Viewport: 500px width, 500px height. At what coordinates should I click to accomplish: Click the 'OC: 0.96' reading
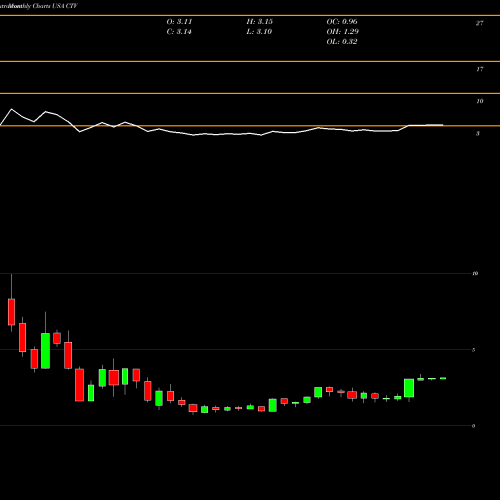[x=342, y=22]
